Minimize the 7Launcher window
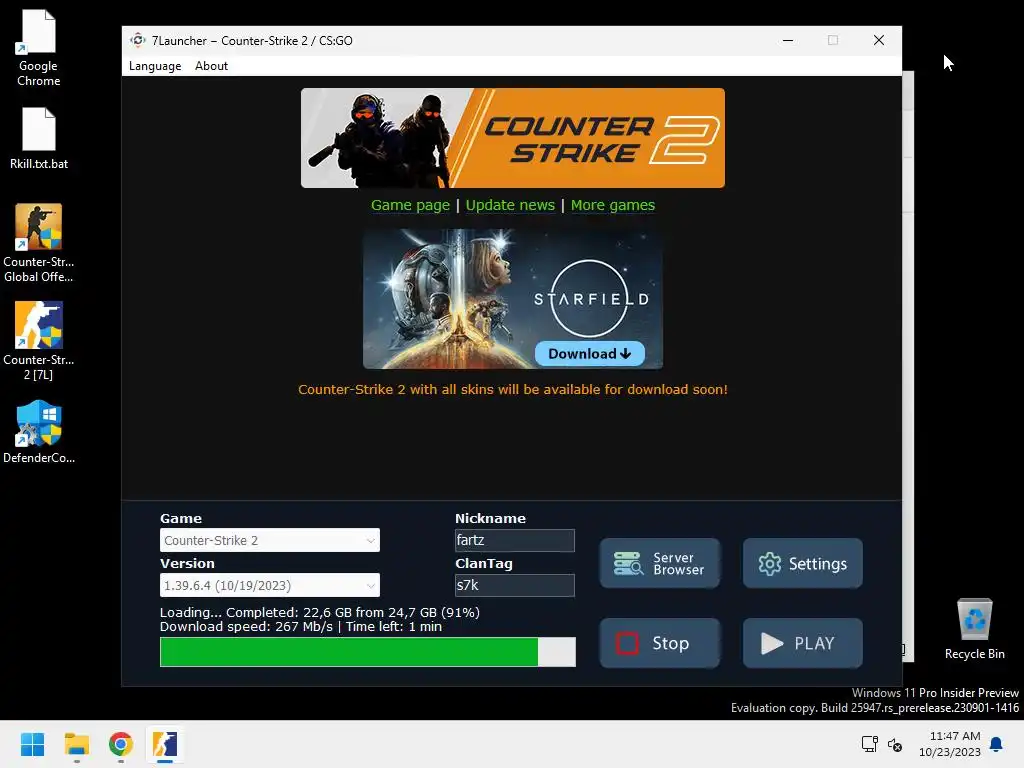Image resolution: width=1024 pixels, height=768 pixels. [788, 40]
